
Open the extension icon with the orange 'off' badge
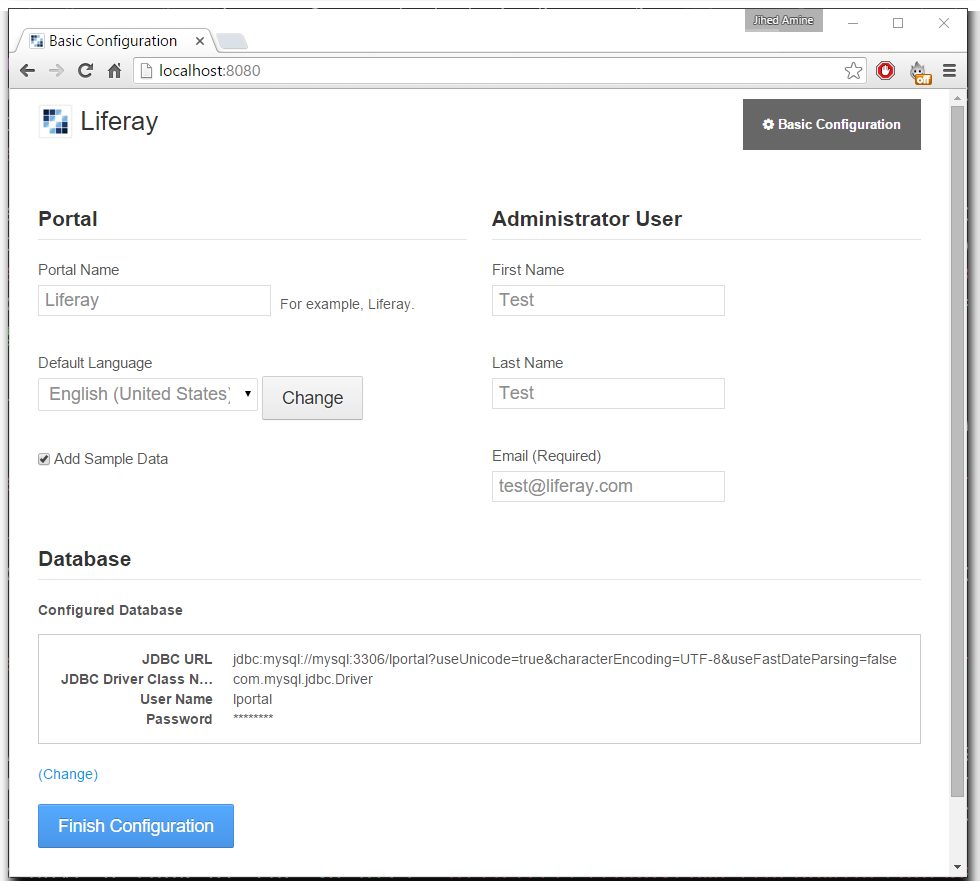tap(920, 72)
